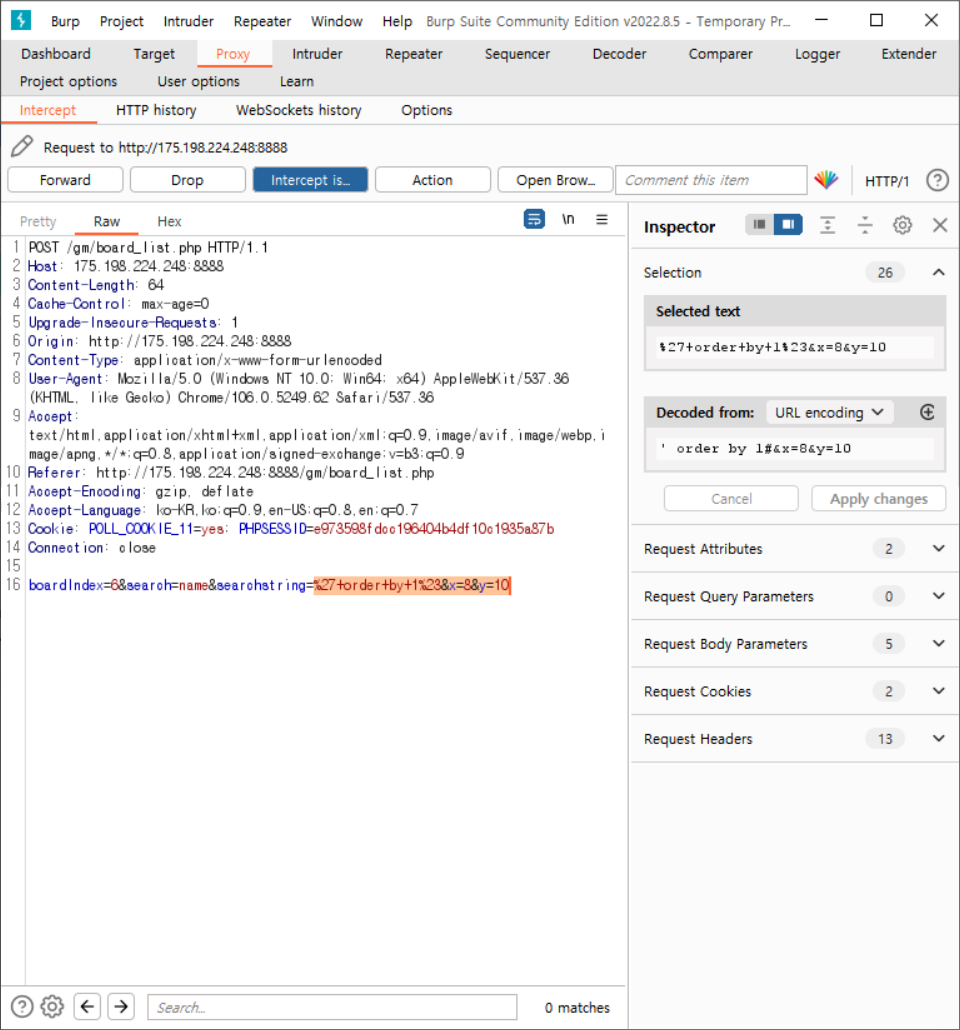Switch Inspector to side-by-side layout icon
960x1030 pixels.
pos(788,225)
